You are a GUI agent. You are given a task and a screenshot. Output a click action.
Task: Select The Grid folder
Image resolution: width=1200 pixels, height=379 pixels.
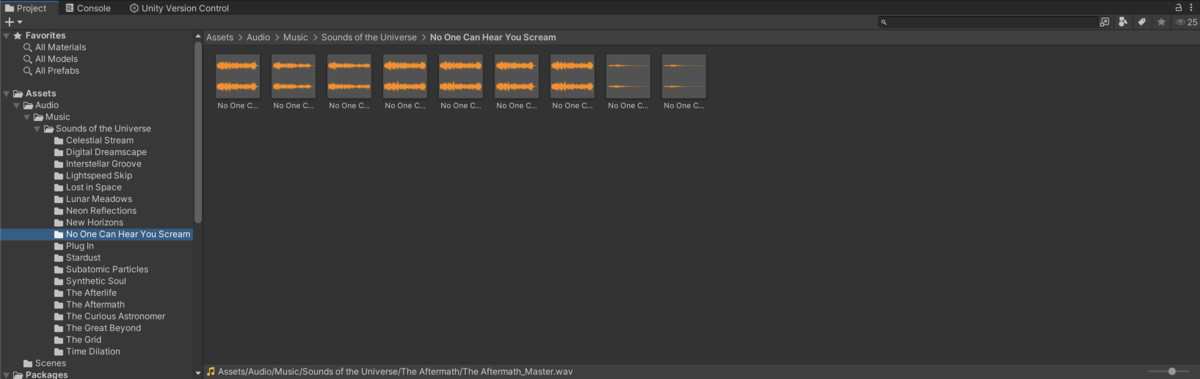click(77, 340)
